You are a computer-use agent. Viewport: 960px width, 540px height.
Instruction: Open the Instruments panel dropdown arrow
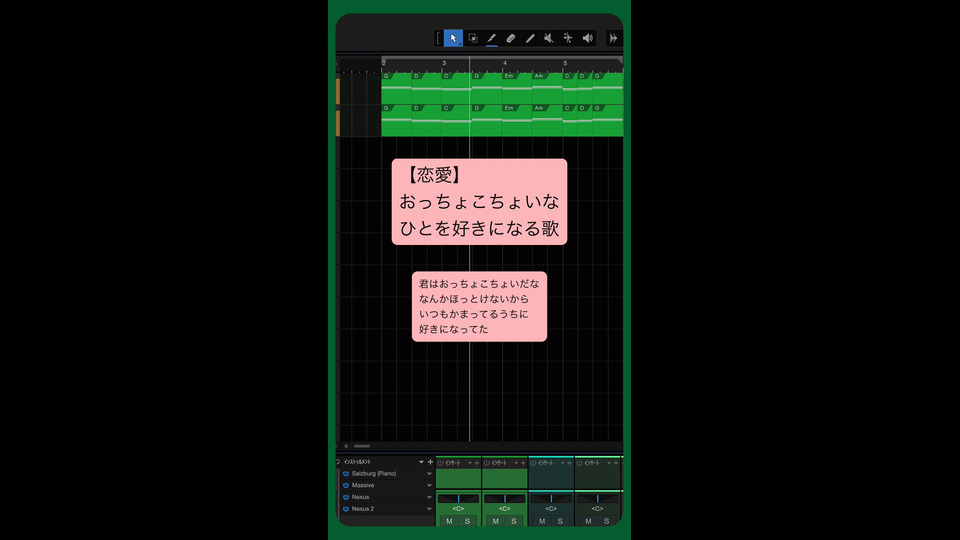pyautogui.click(x=421, y=462)
